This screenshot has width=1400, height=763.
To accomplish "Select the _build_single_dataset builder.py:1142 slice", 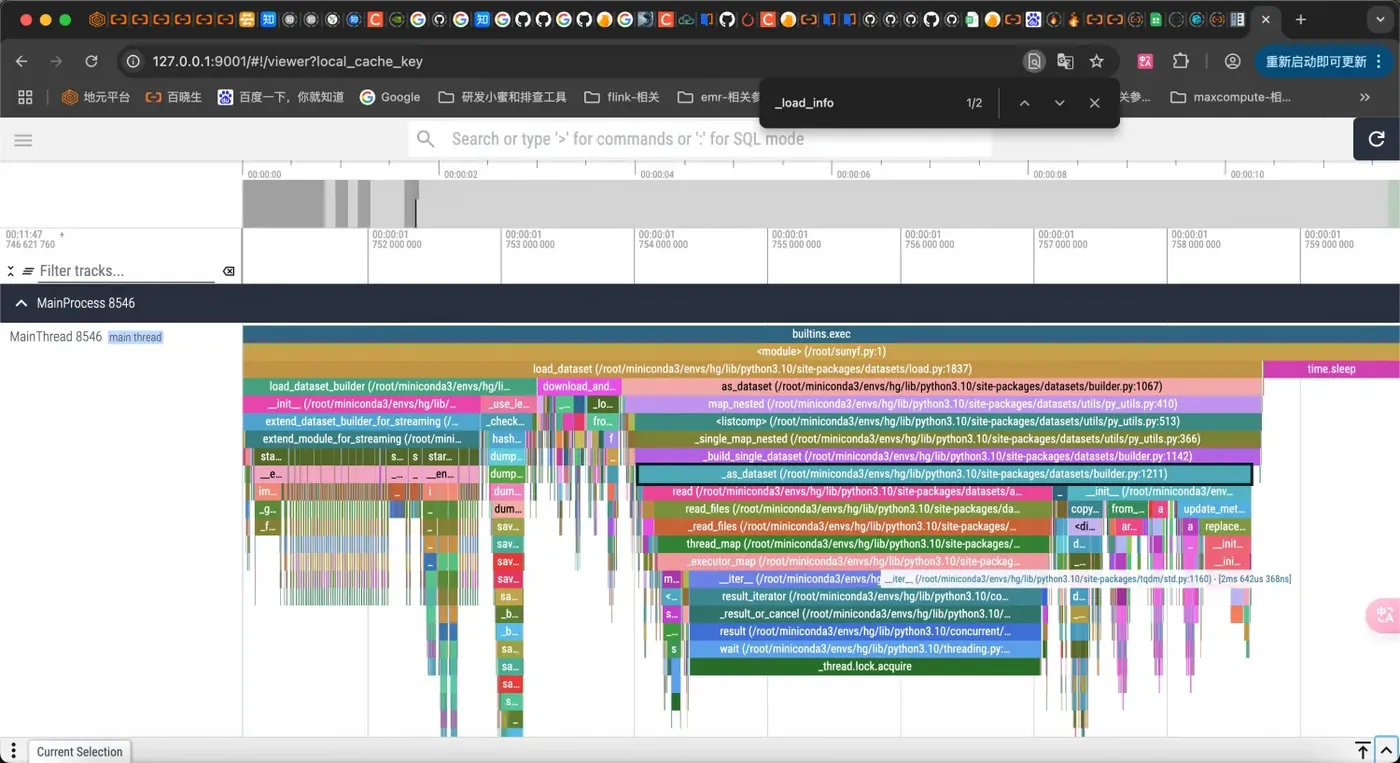I will (947, 456).
